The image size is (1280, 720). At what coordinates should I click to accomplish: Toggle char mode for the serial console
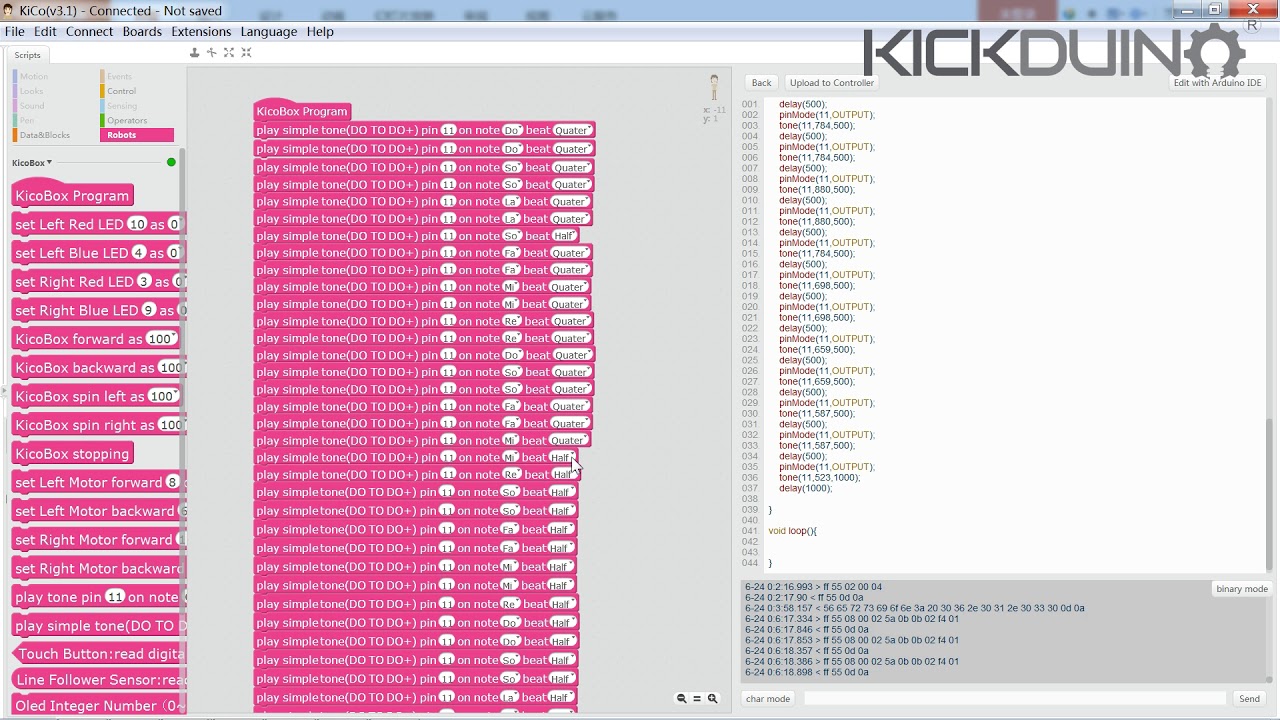(x=767, y=698)
